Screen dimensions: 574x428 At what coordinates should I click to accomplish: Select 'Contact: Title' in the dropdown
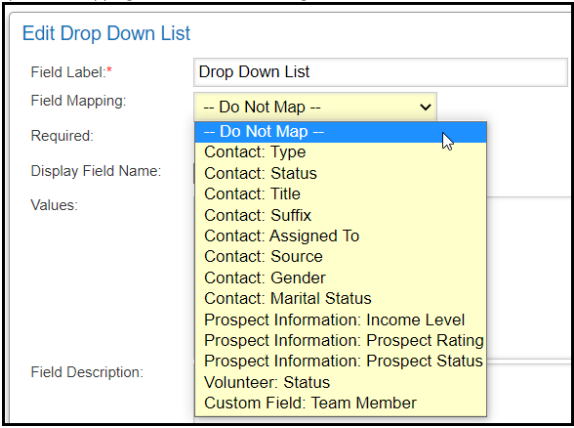340,194
